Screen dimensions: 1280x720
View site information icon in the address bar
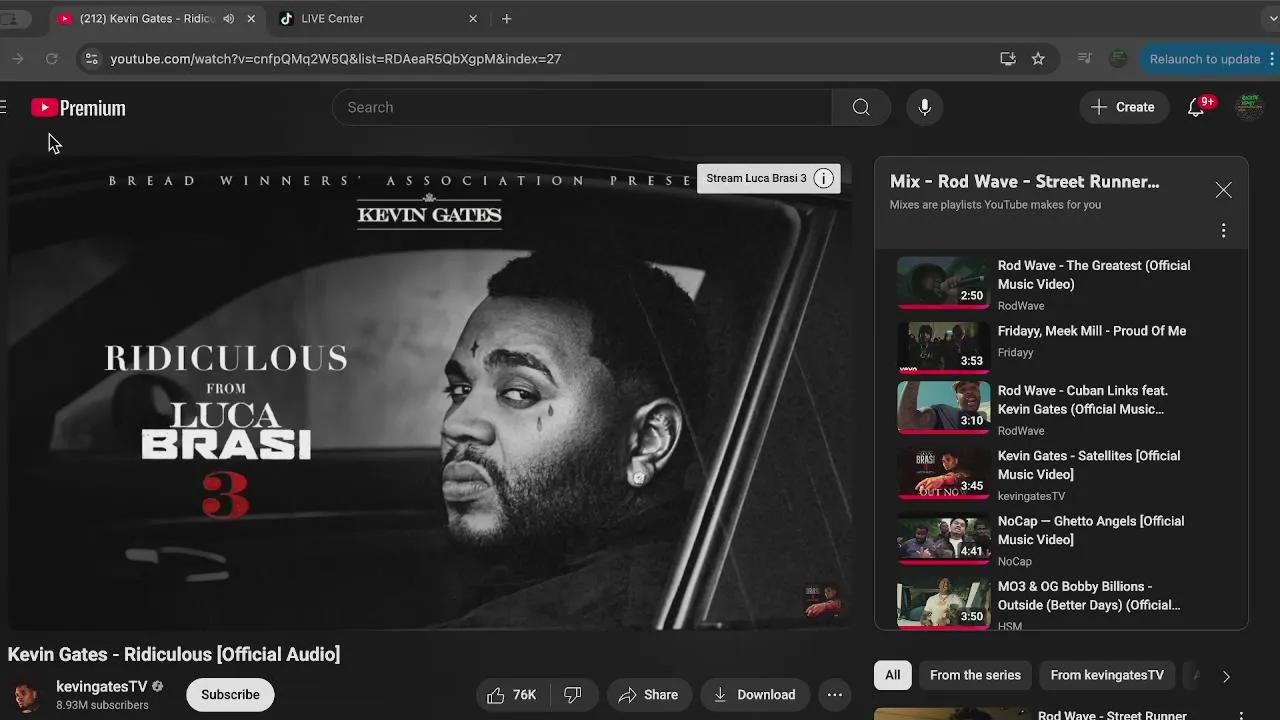[x=91, y=59]
